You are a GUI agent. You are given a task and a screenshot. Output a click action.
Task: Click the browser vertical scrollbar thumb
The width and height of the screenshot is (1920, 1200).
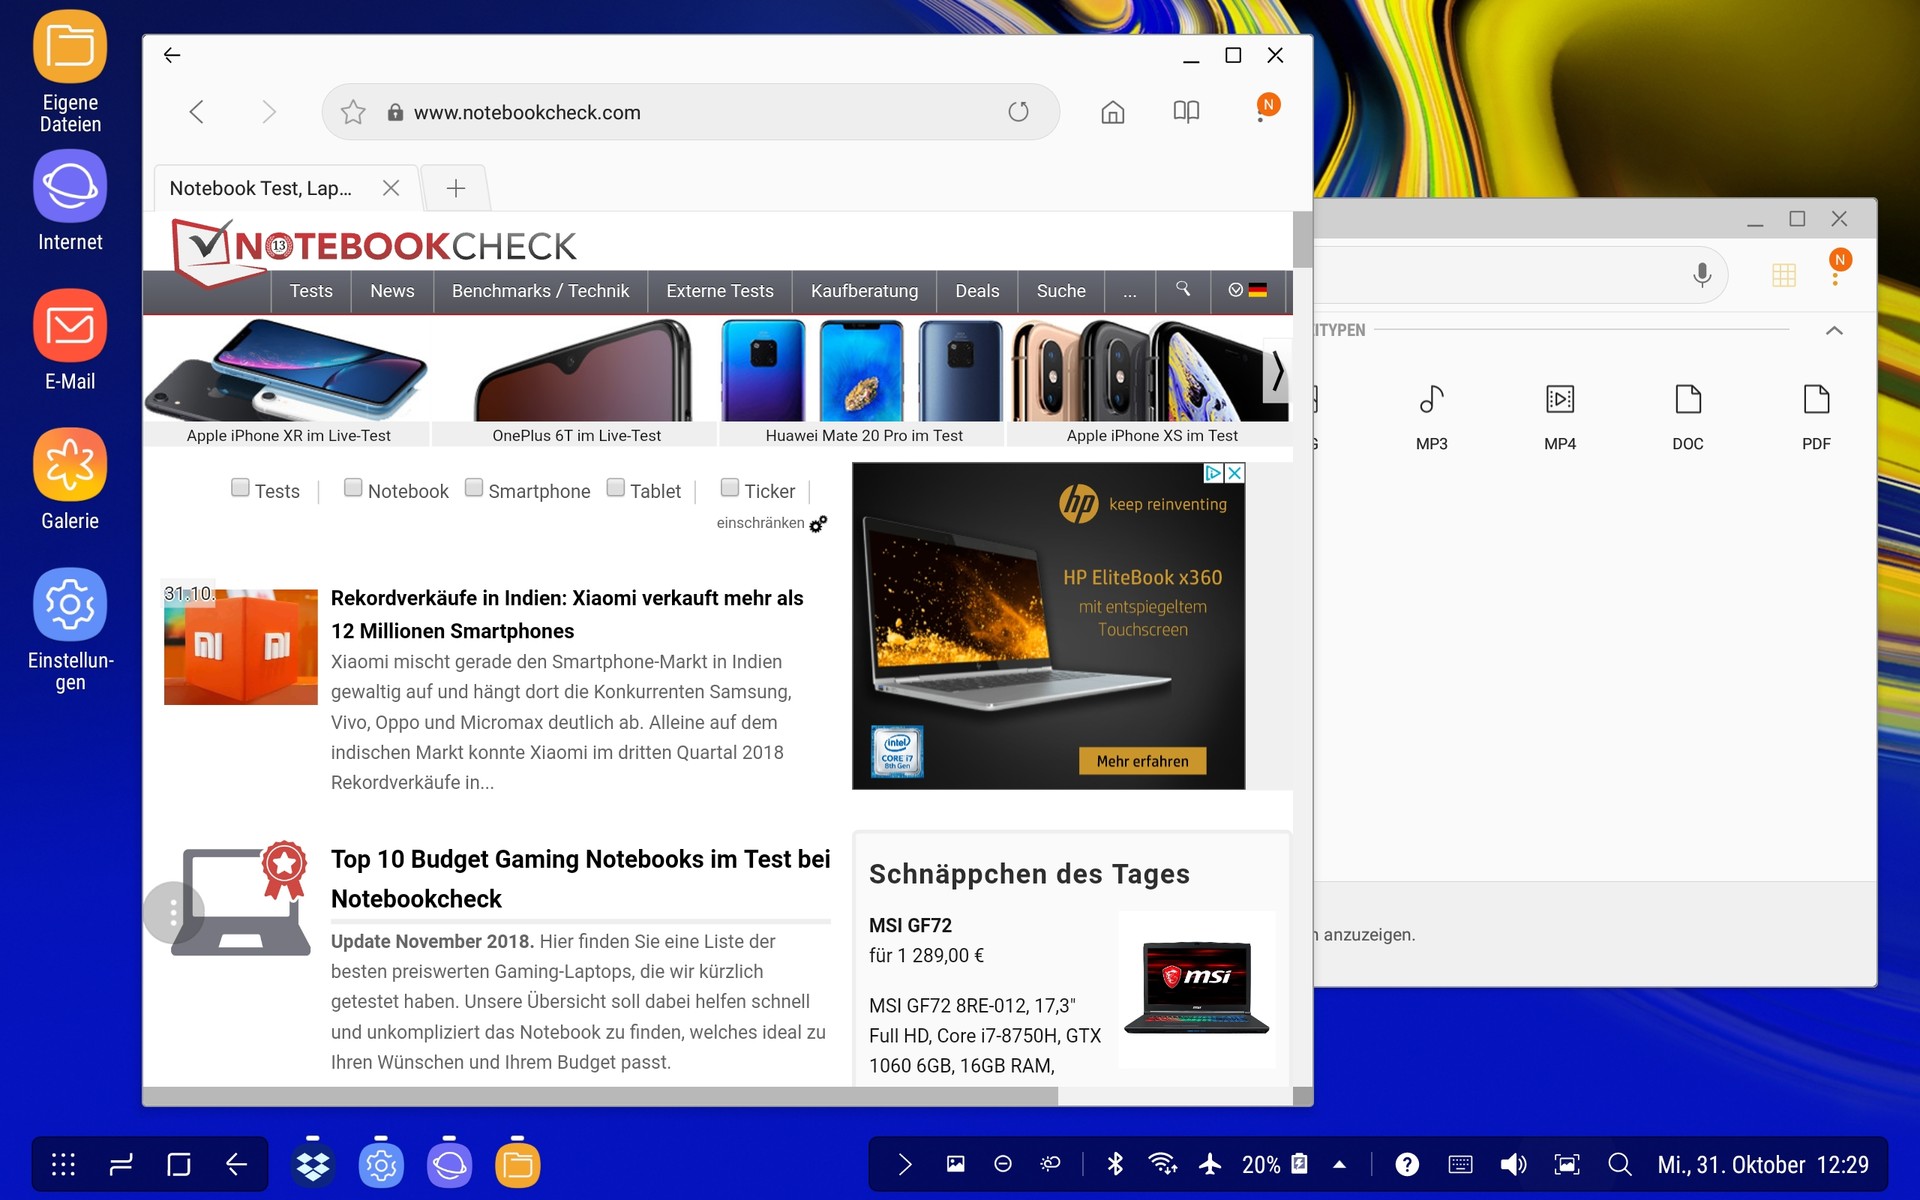click(1302, 240)
